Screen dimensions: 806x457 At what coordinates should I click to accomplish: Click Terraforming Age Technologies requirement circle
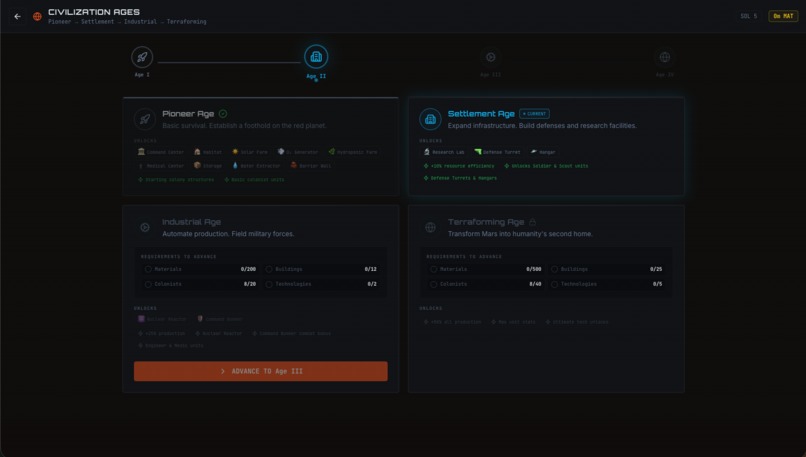coord(554,284)
